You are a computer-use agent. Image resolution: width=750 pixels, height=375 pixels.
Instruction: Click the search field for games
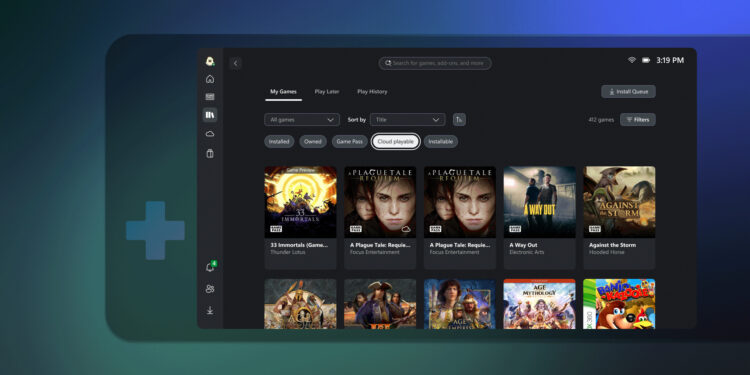coord(435,63)
